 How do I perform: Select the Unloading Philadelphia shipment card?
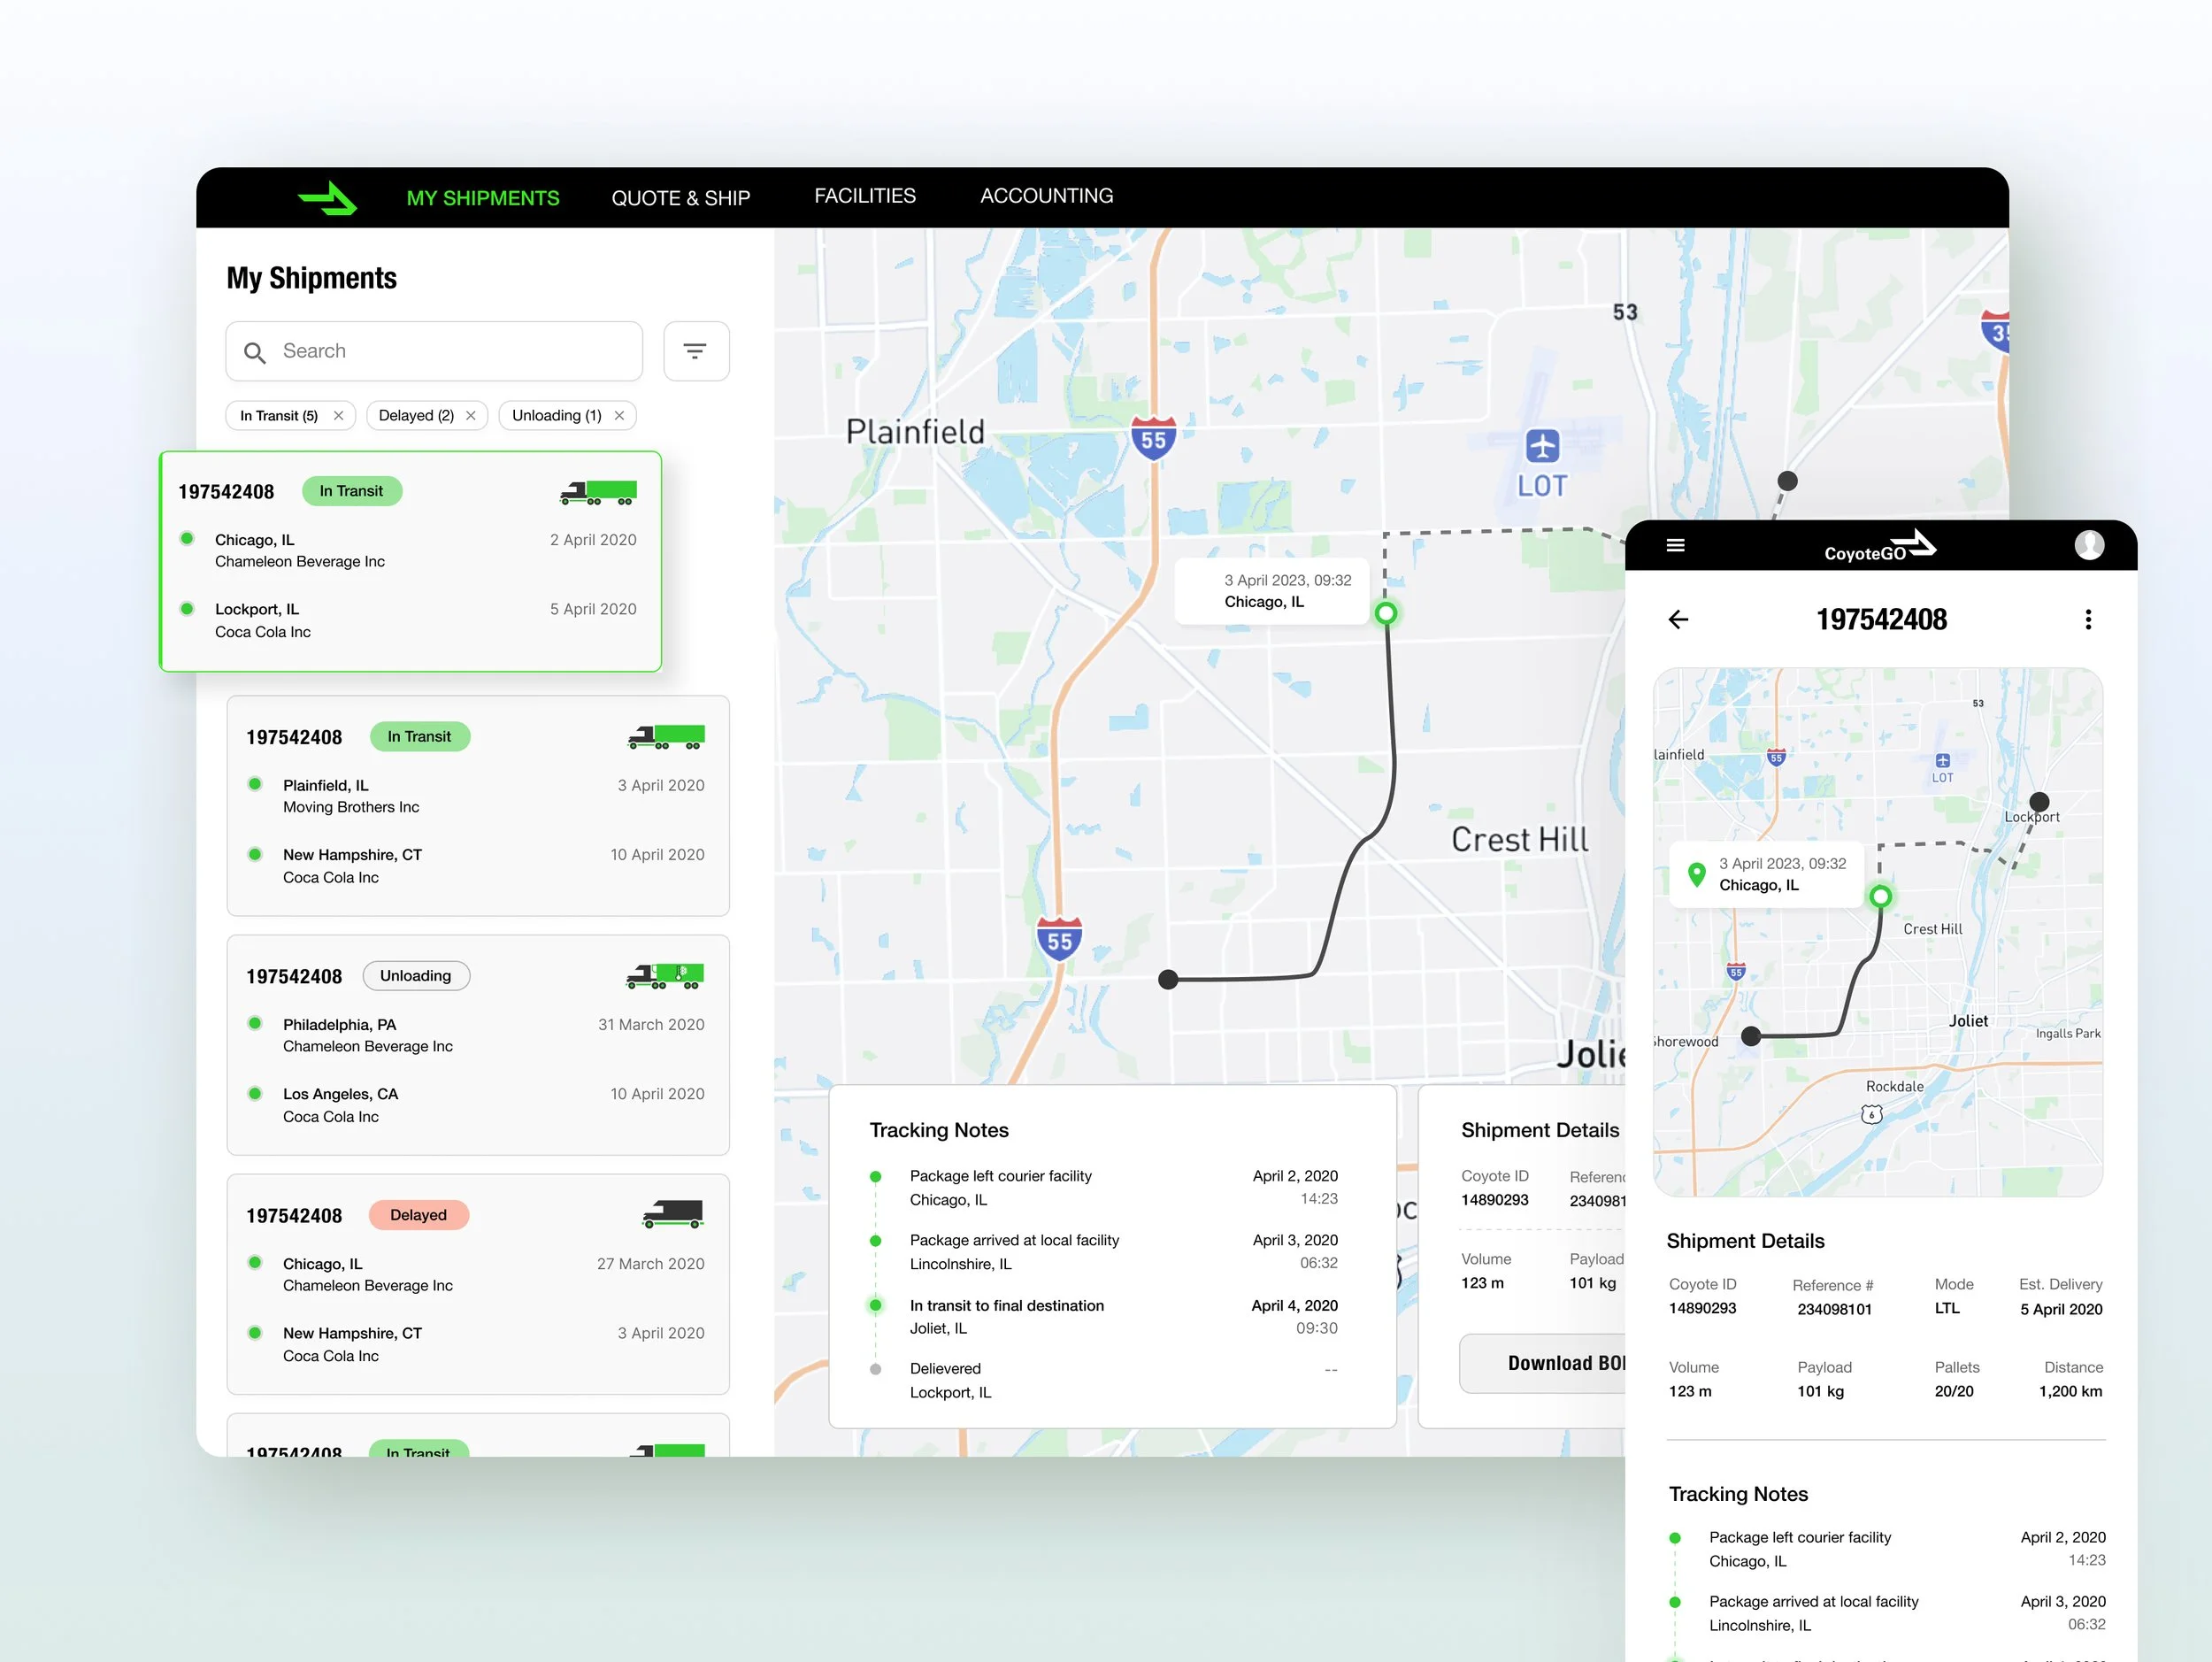click(478, 1045)
